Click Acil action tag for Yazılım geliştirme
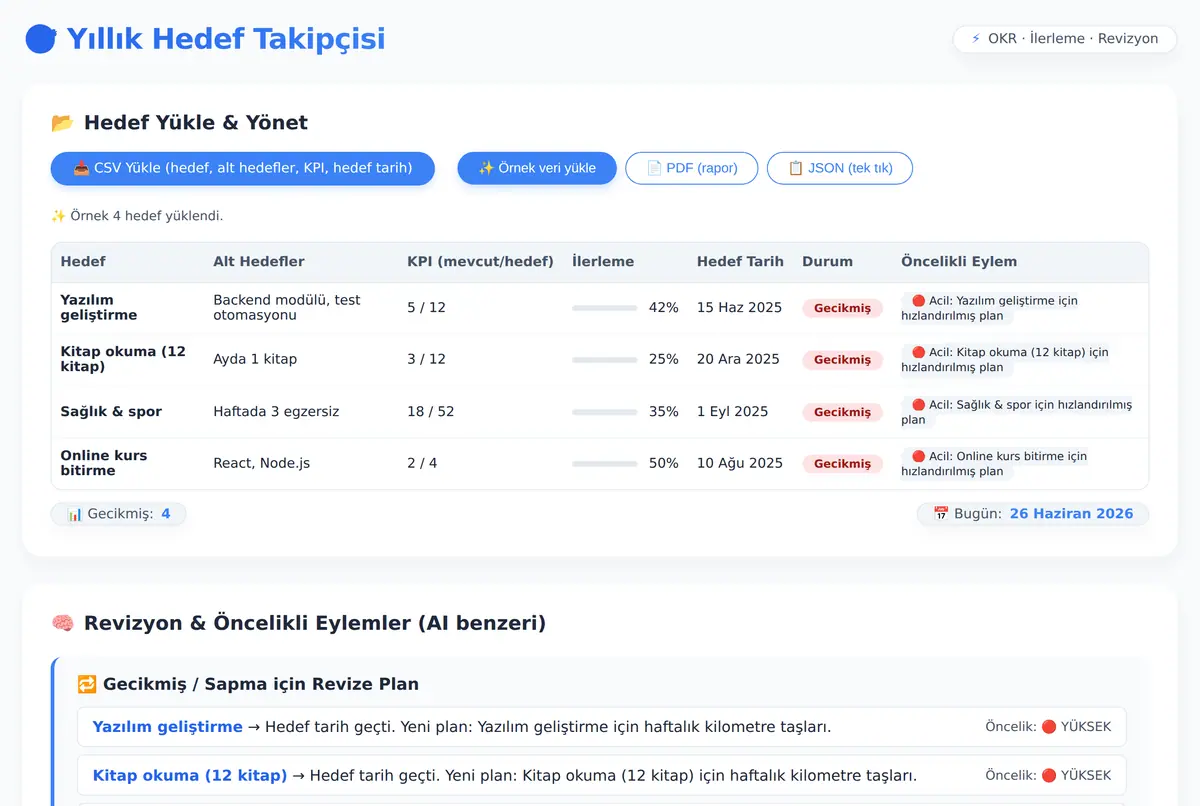Viewport: 1200px width, 806px height. 990,308
